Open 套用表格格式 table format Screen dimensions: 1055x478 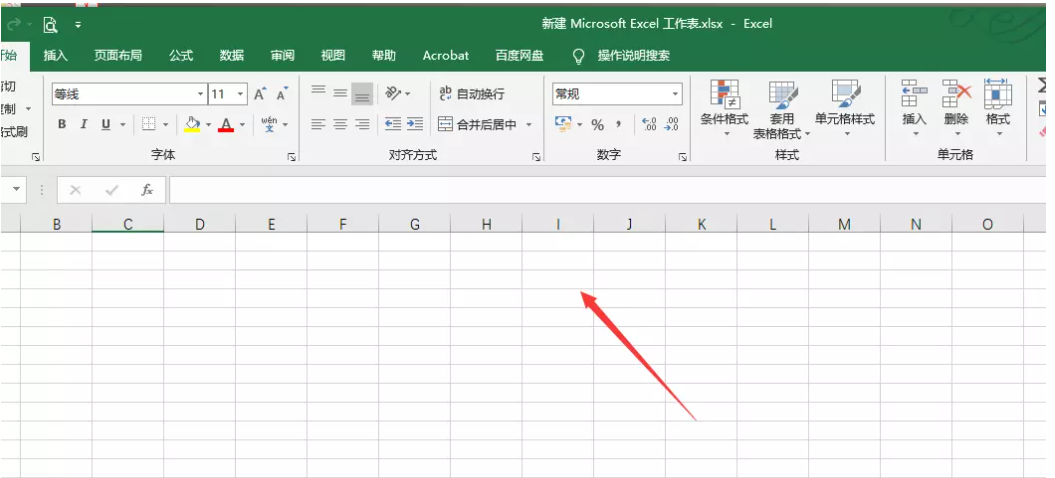pyautogui.click(x=782, y=110)
